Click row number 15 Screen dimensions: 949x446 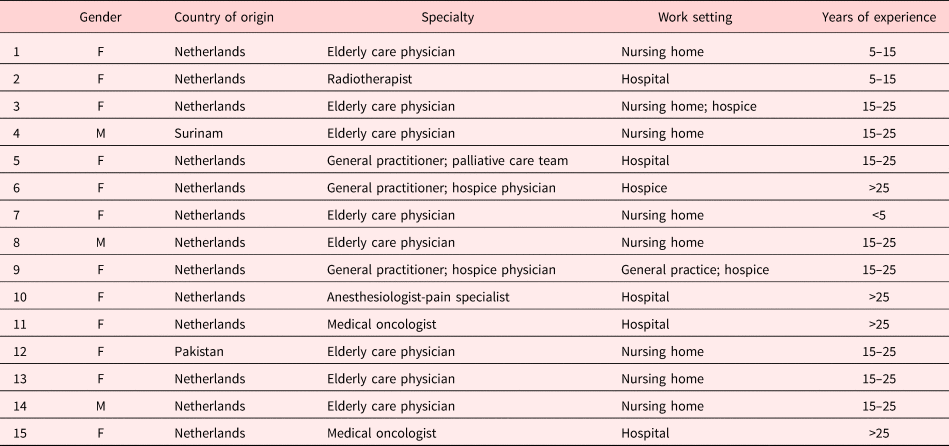(18, 433)
